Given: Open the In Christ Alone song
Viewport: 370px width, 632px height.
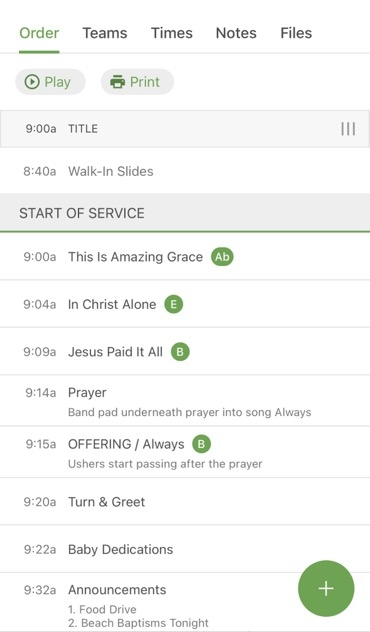Looking at the screenshot, I should (x=185, y=304).
